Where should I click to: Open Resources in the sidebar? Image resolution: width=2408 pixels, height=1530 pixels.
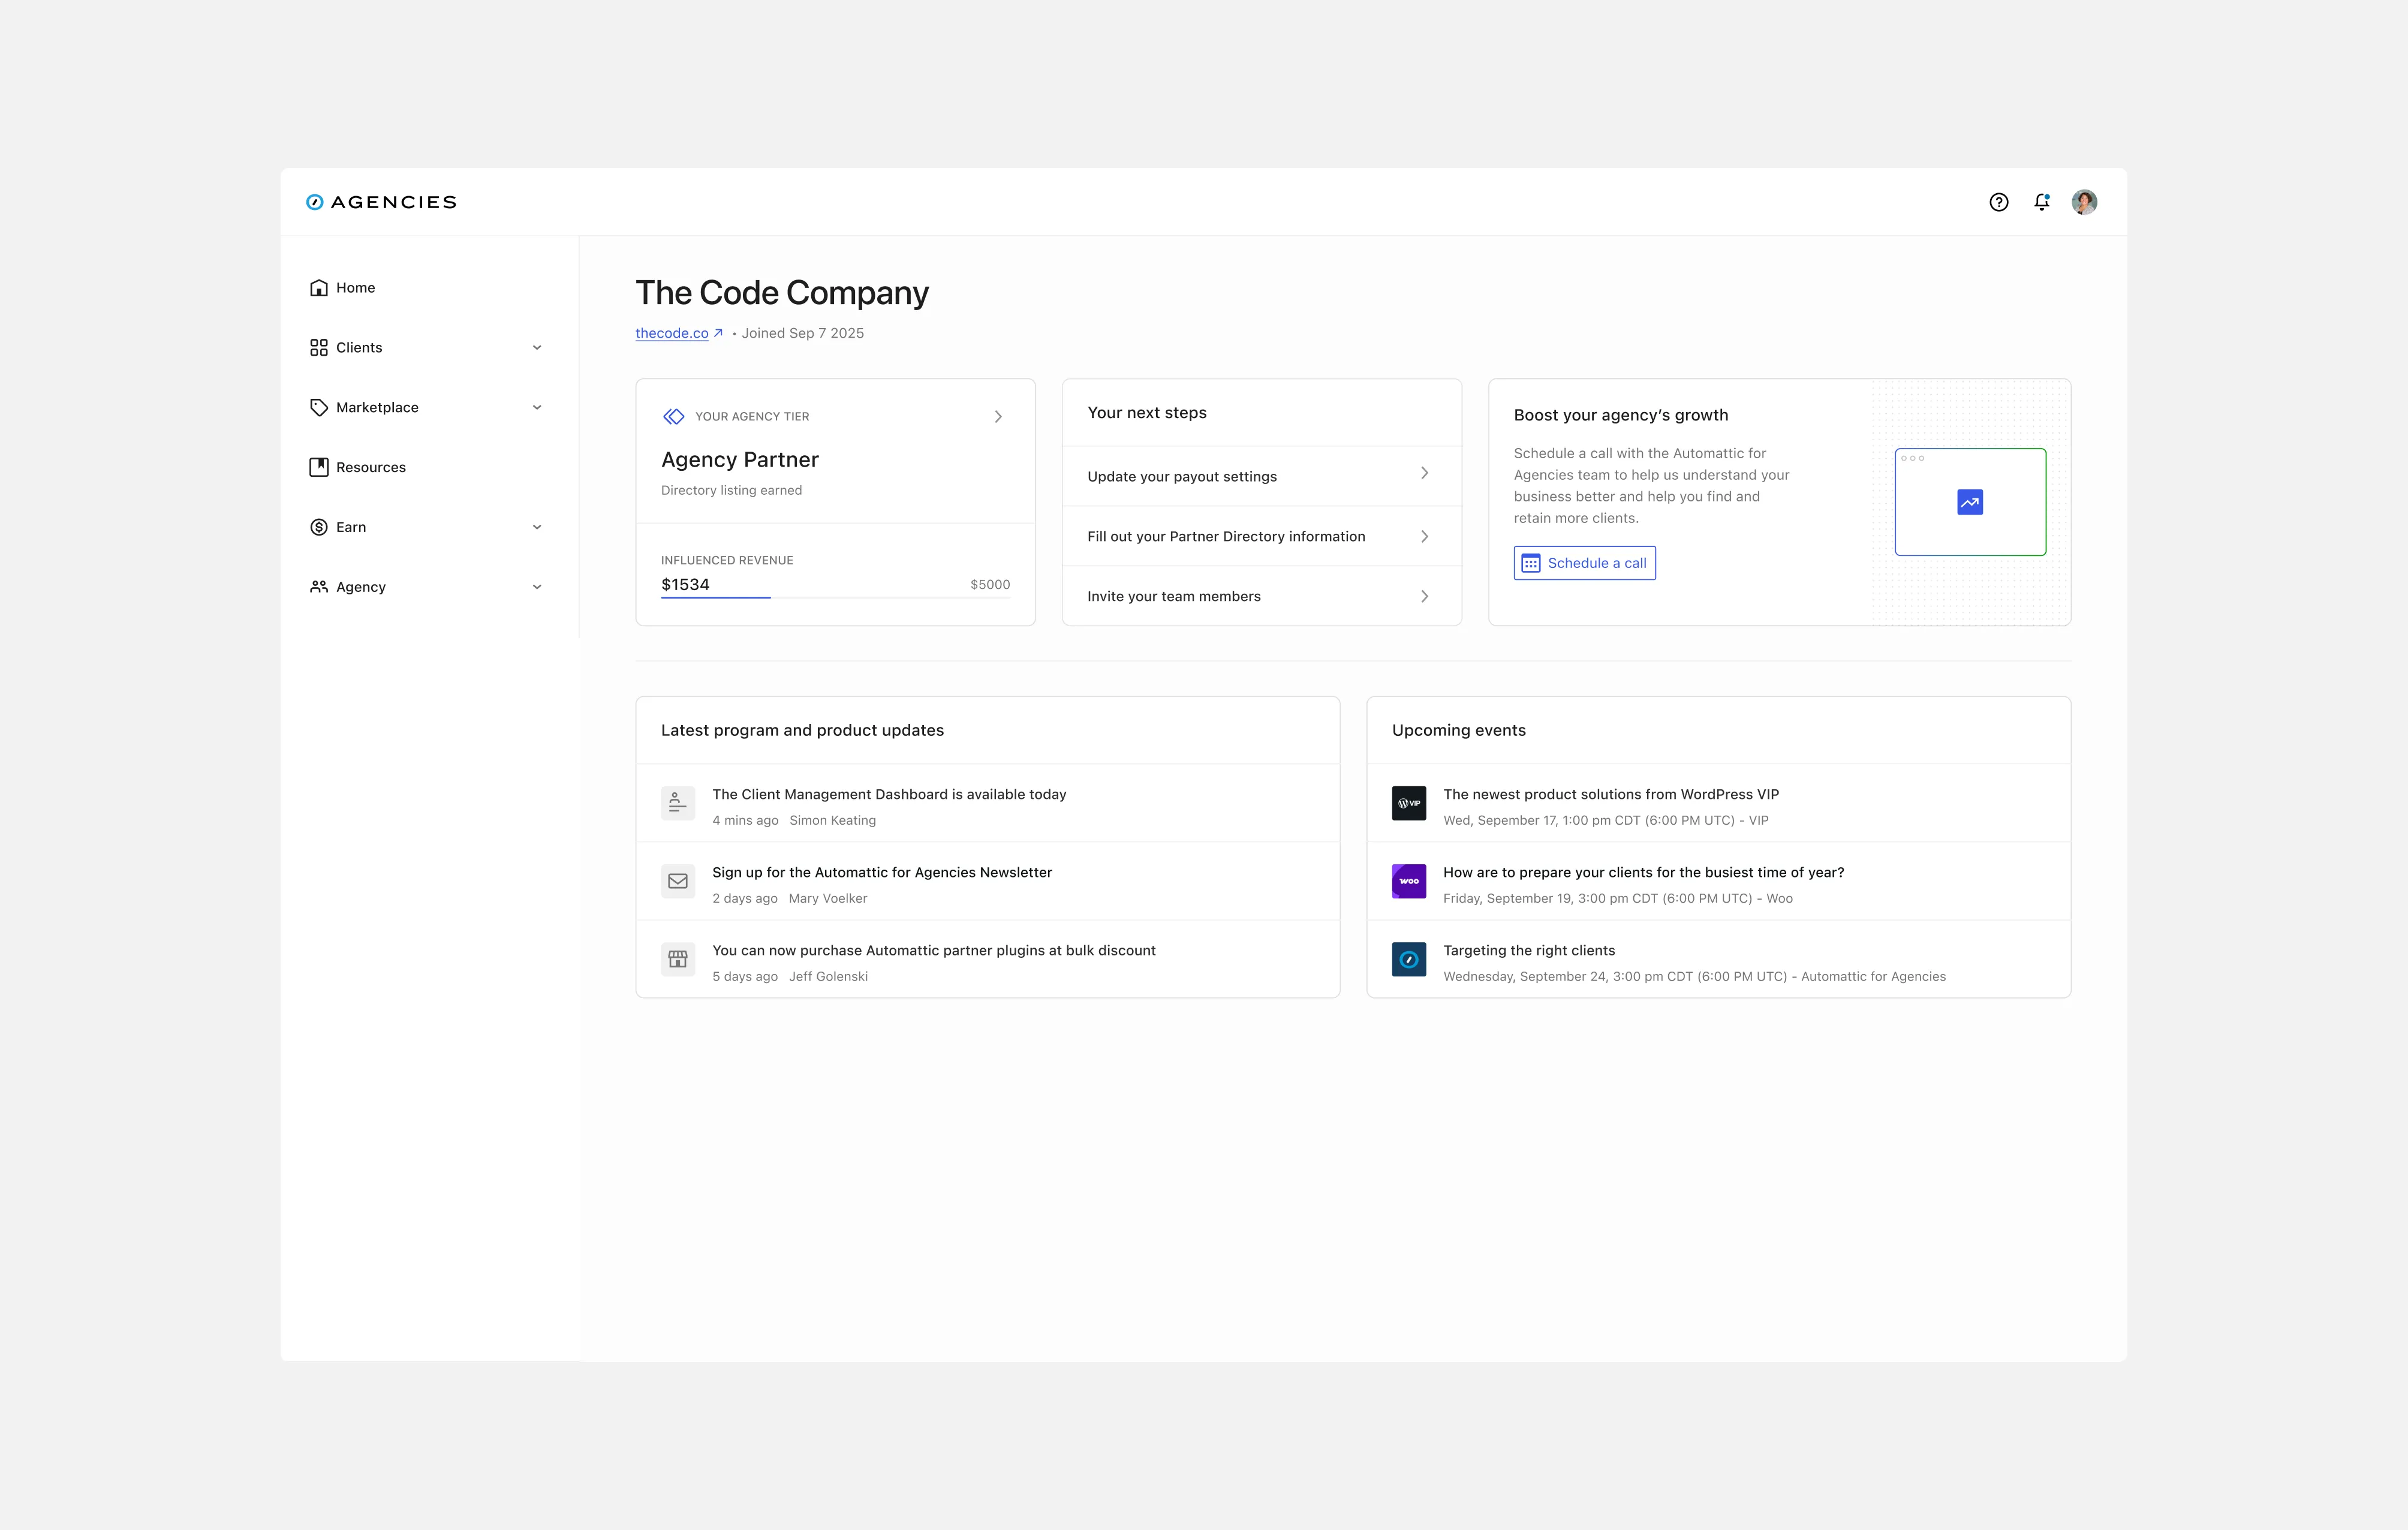(370, 467)
